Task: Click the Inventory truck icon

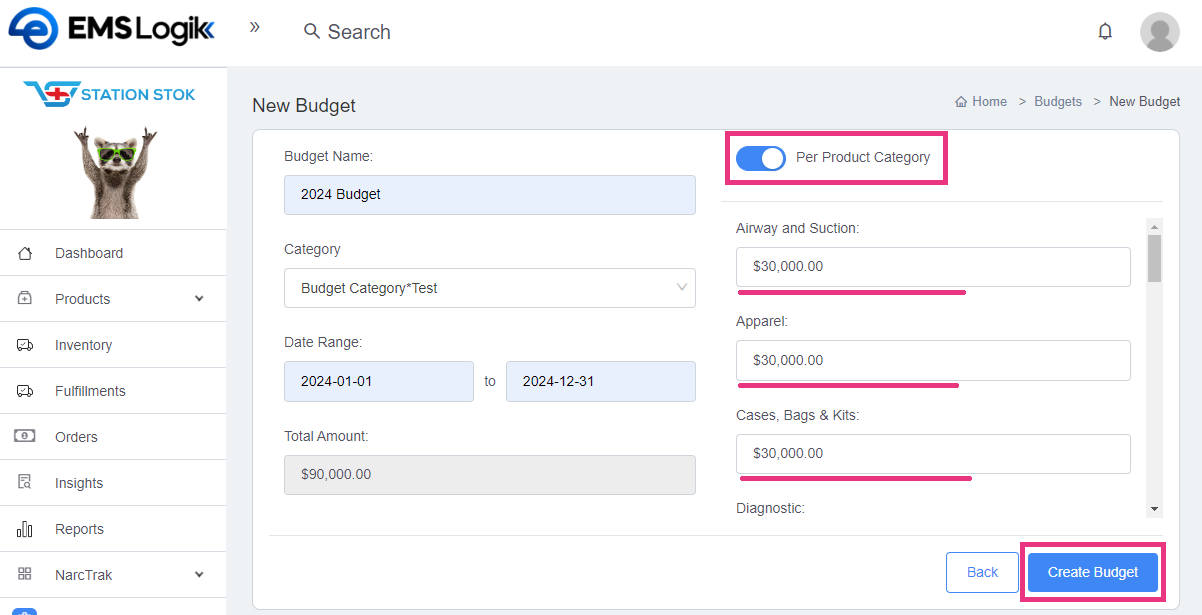Action: click(x=26, y=345)
